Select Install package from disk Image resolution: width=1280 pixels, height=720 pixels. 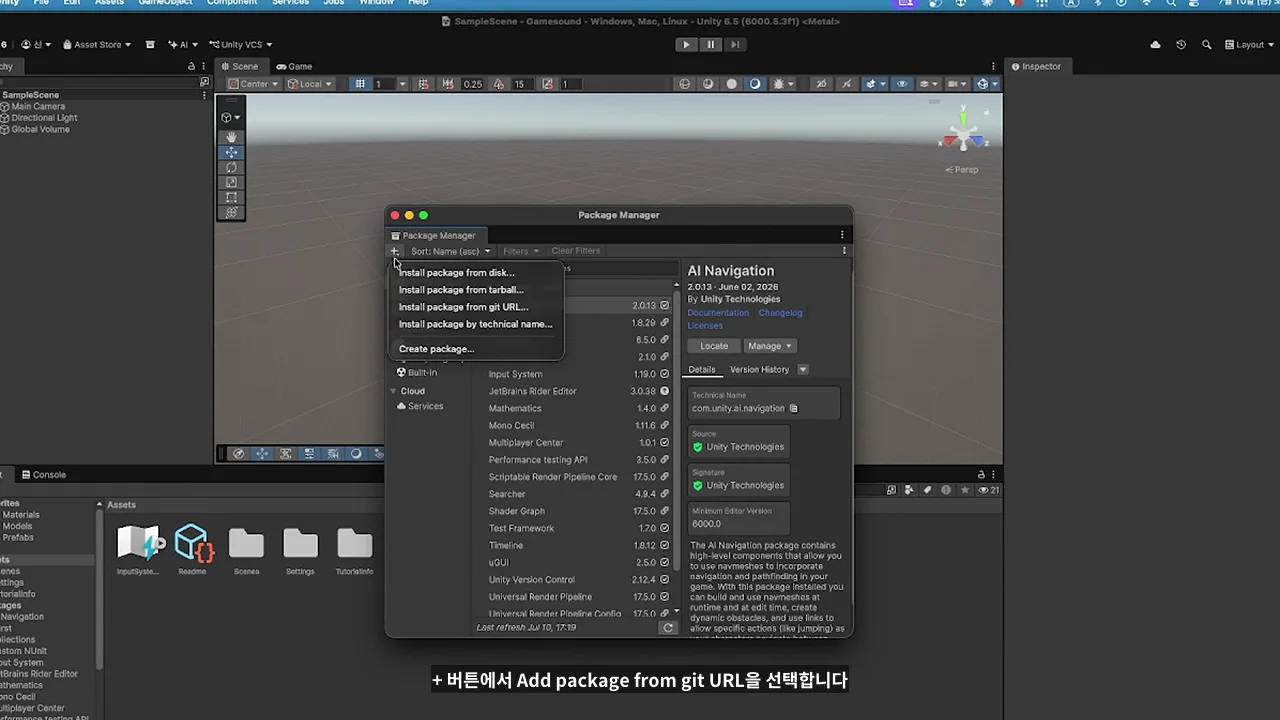tap(456, 272)
